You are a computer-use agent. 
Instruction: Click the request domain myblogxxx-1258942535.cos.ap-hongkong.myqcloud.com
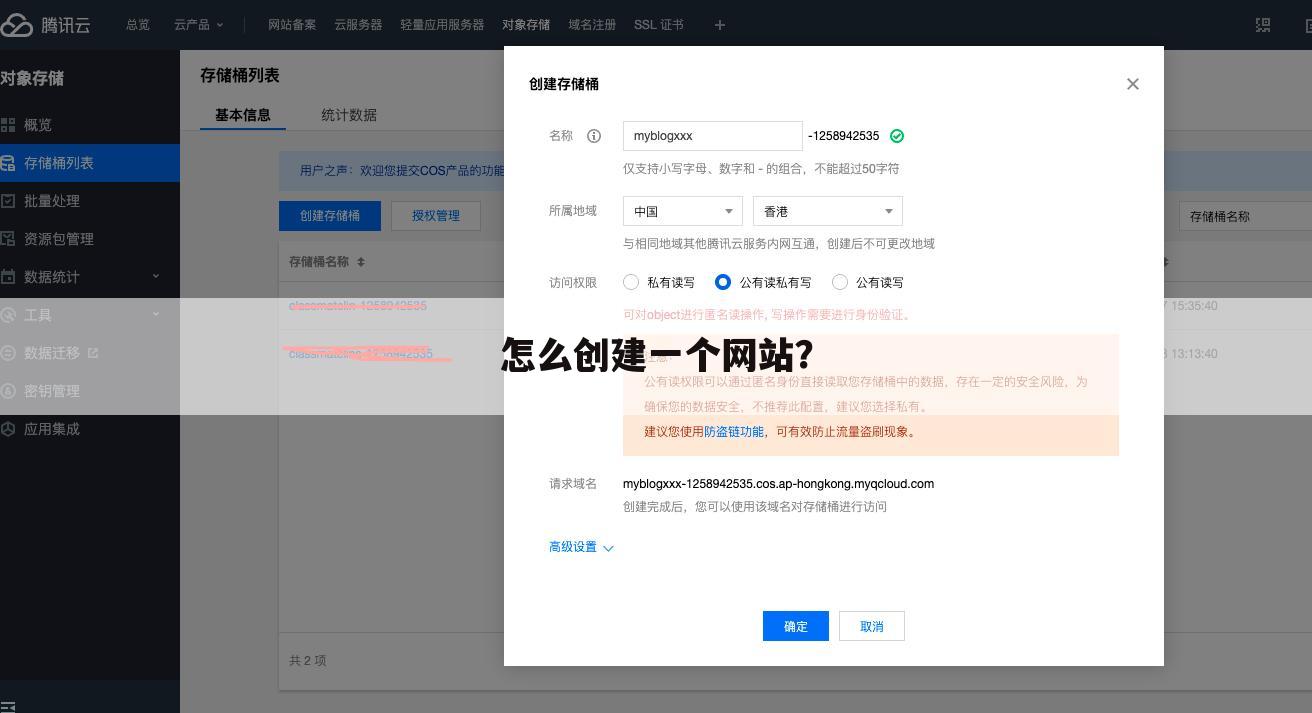(x=778, y=484)
